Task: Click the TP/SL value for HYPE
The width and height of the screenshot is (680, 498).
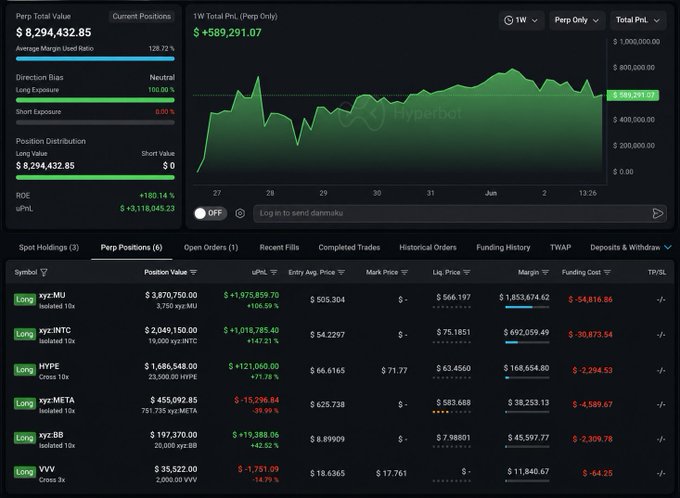Action: click(x=661, y=370)
